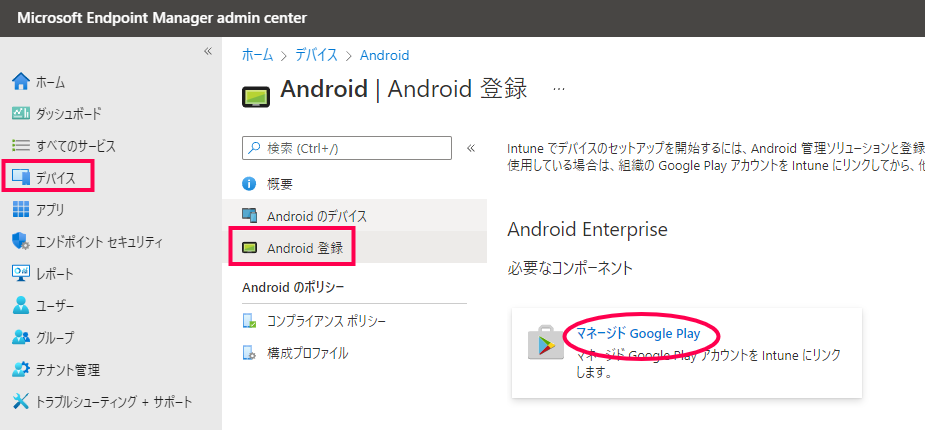Click the Android 登録 green icon in menu
Image resolution: width=925 pixels, height=430 pixels.
(250, 248)
